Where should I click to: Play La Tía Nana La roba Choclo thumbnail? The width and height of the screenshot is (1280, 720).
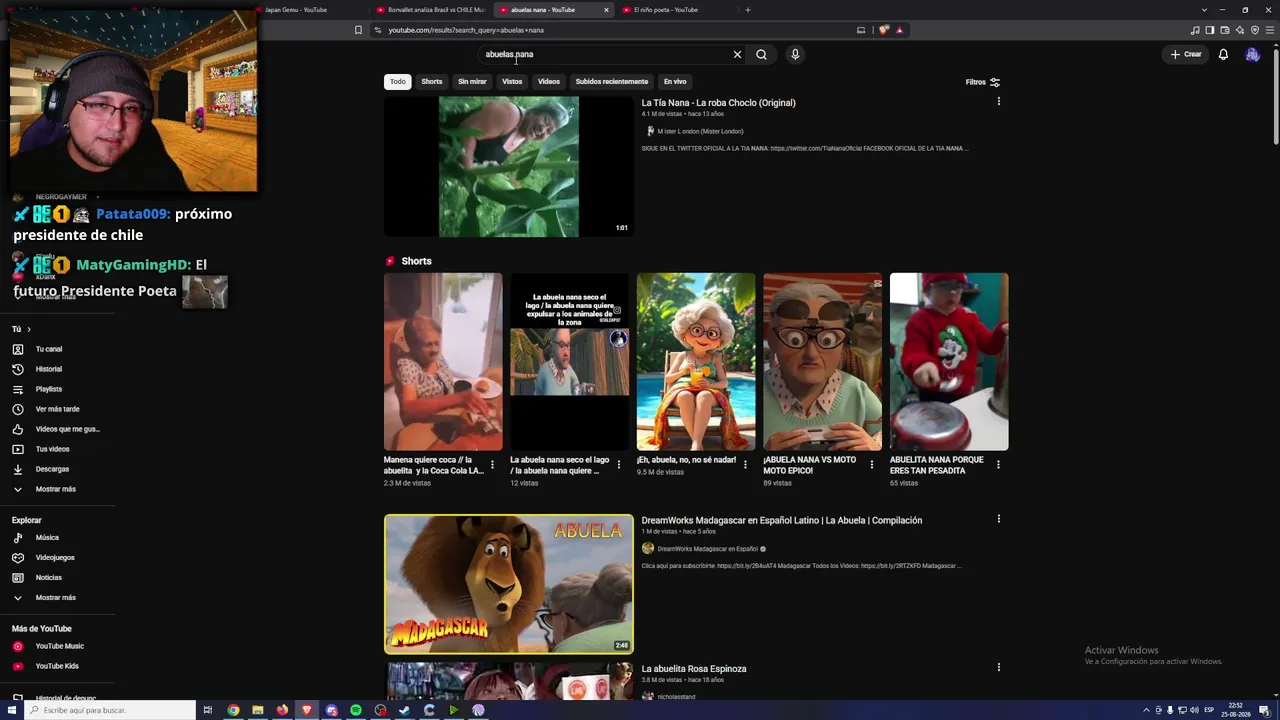(508, 167)
